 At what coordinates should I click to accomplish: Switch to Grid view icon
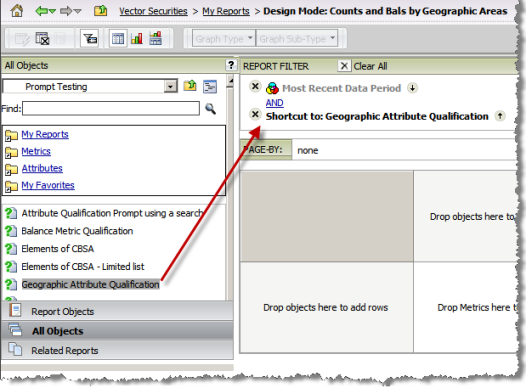click(x=118, y=39)
